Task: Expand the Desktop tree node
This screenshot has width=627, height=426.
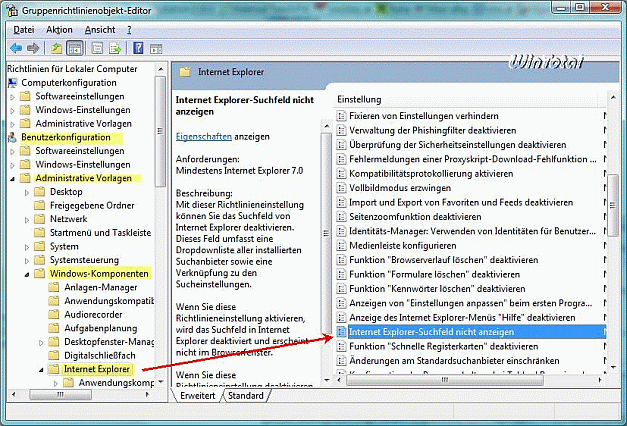Action: point(27,192)
